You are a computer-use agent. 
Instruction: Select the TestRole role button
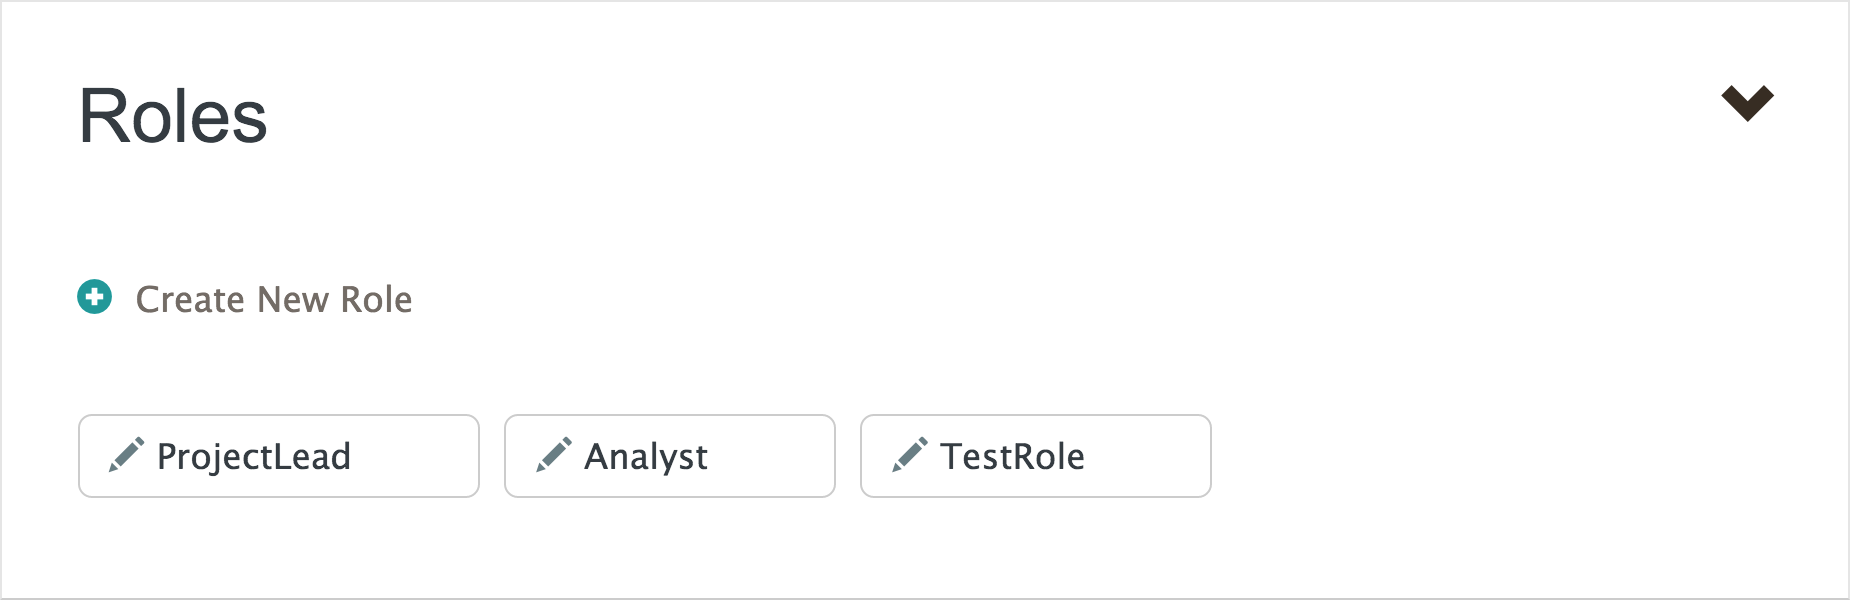pos(1035,456)
